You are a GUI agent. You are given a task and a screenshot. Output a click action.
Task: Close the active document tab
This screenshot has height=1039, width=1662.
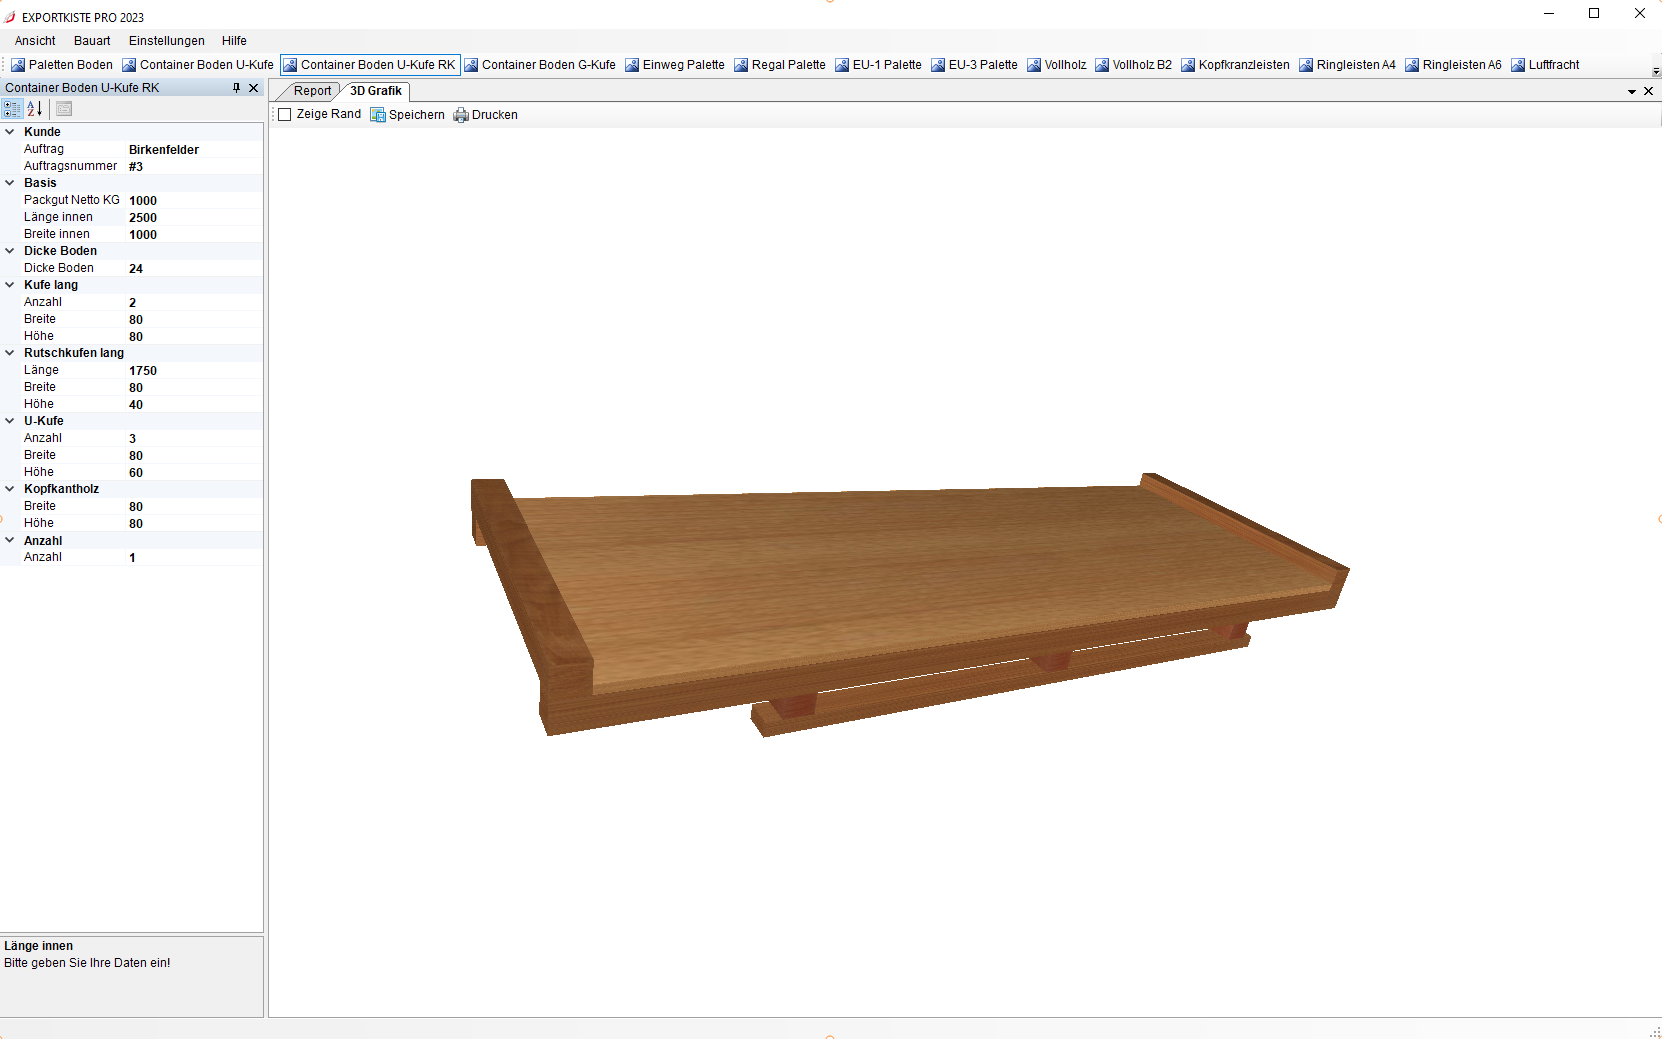1649,91
